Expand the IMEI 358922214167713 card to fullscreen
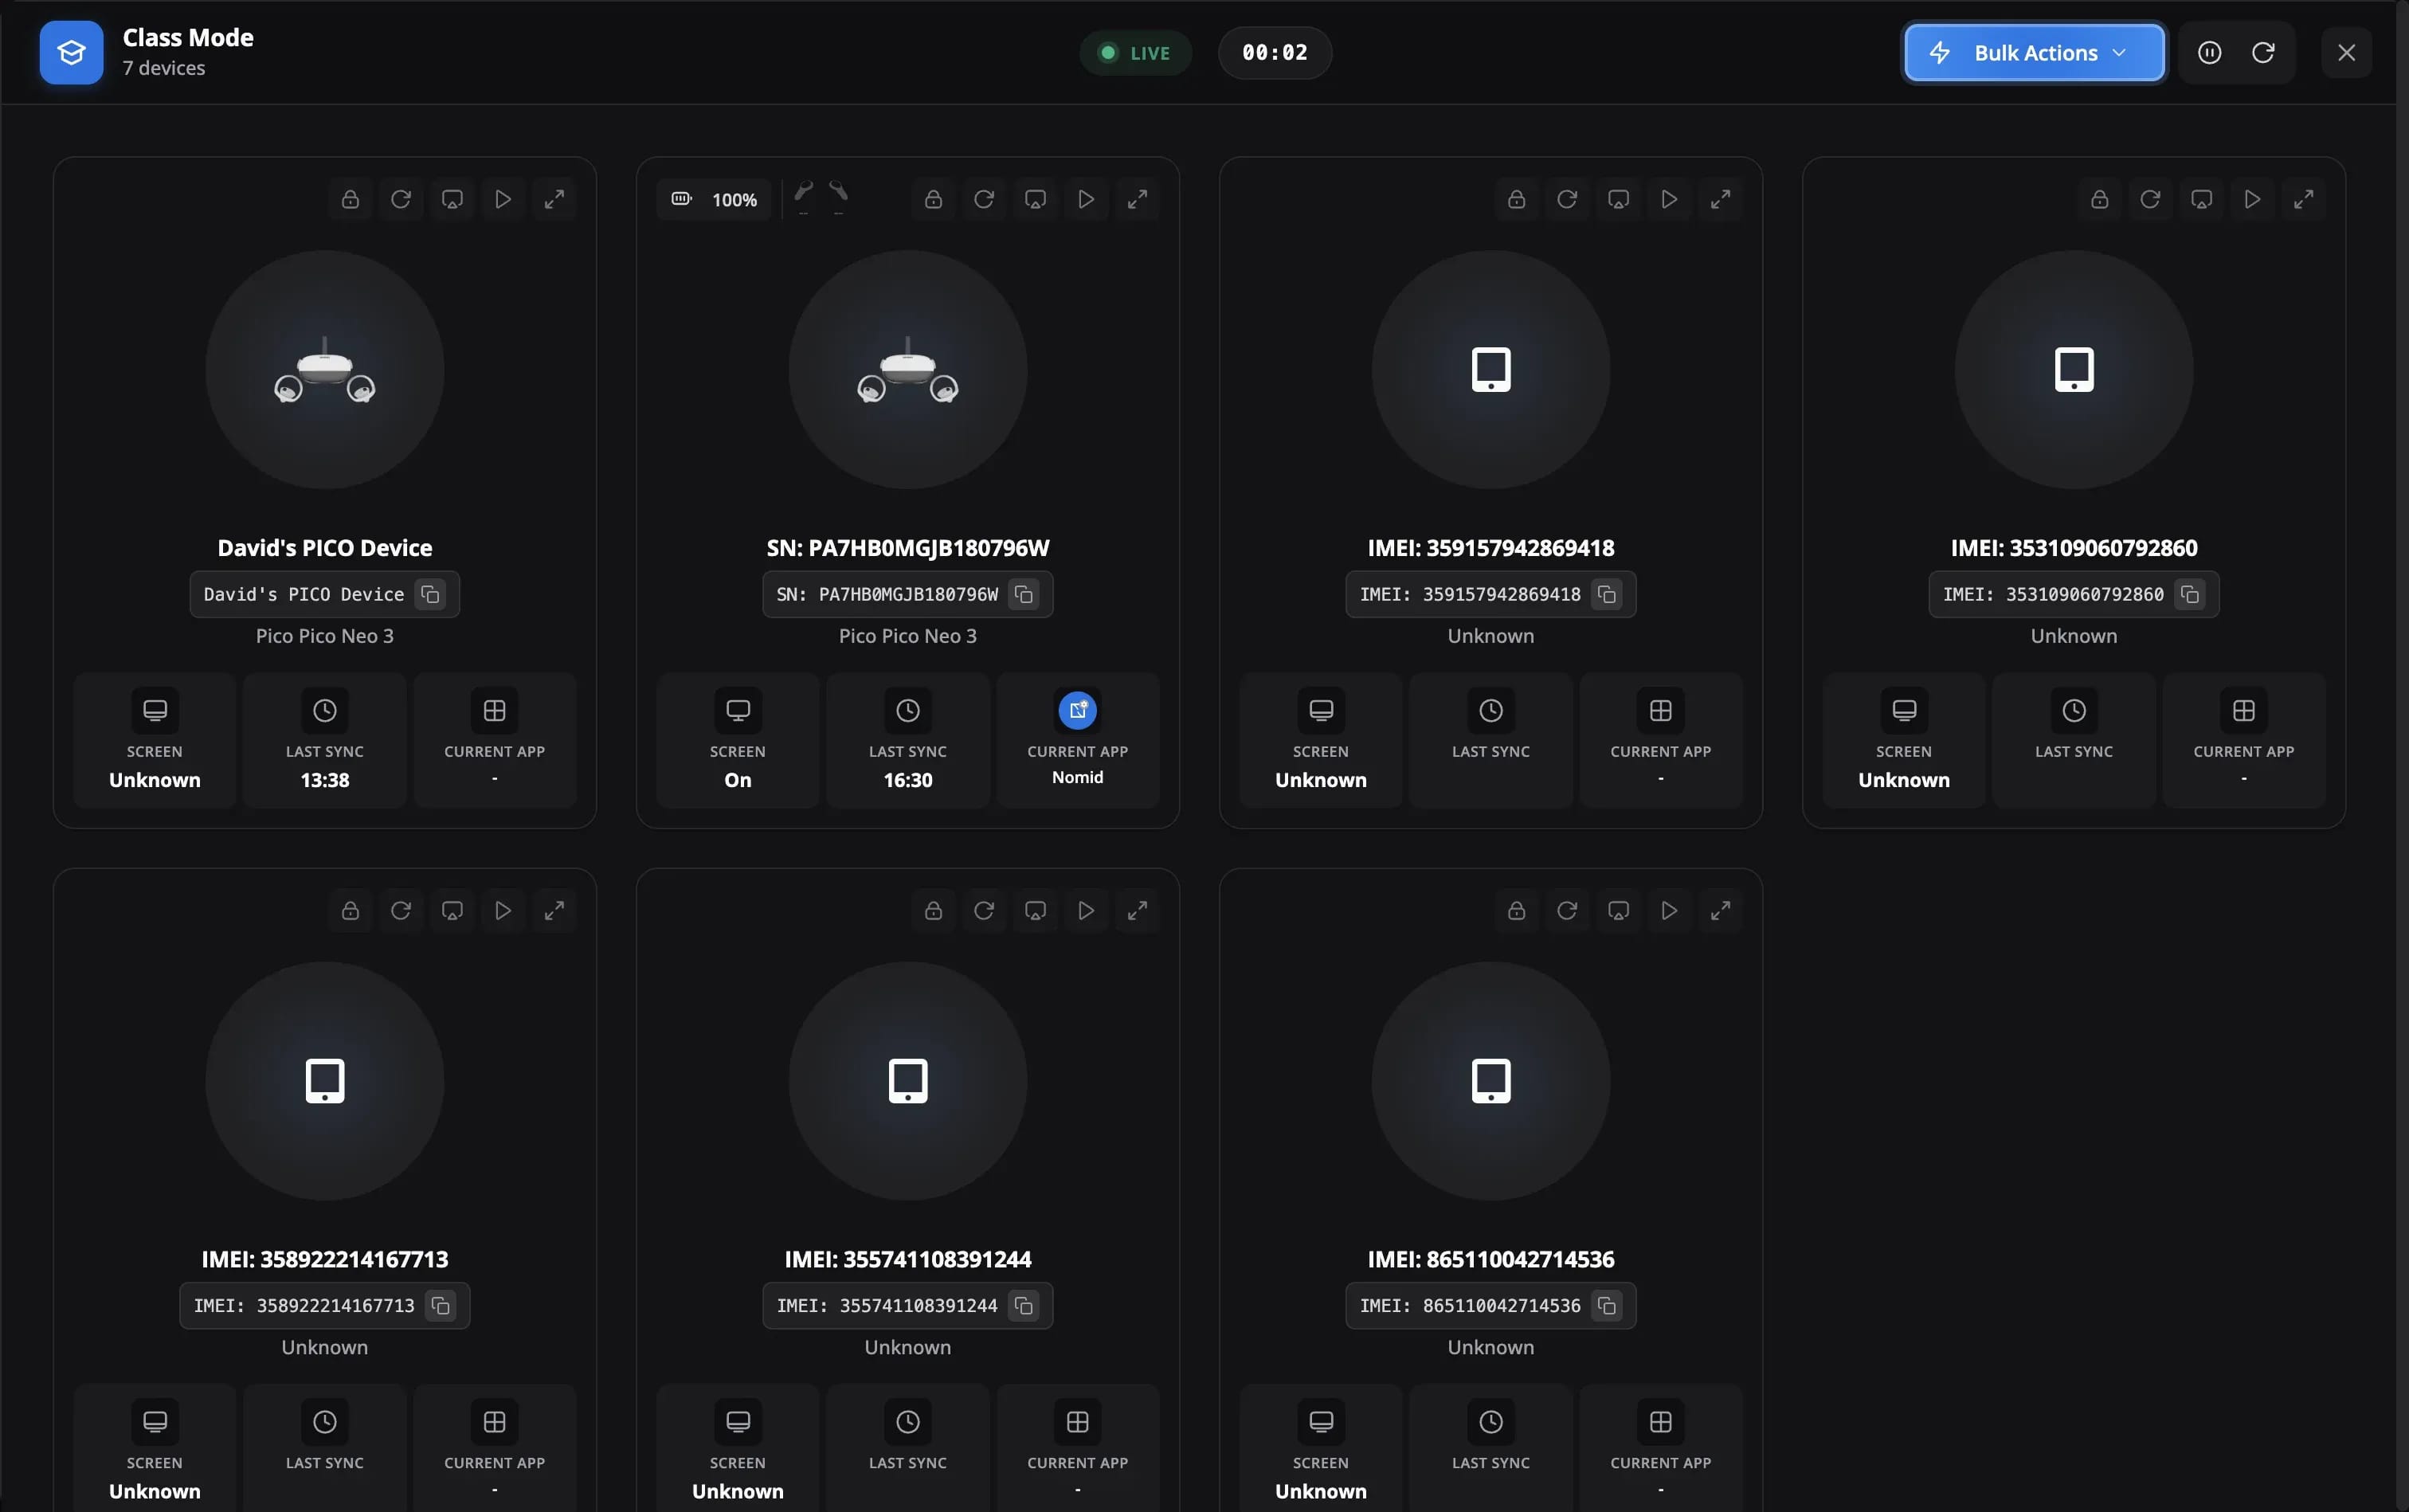Screen dimensions: 2409x1512 (x=554, y=910)
